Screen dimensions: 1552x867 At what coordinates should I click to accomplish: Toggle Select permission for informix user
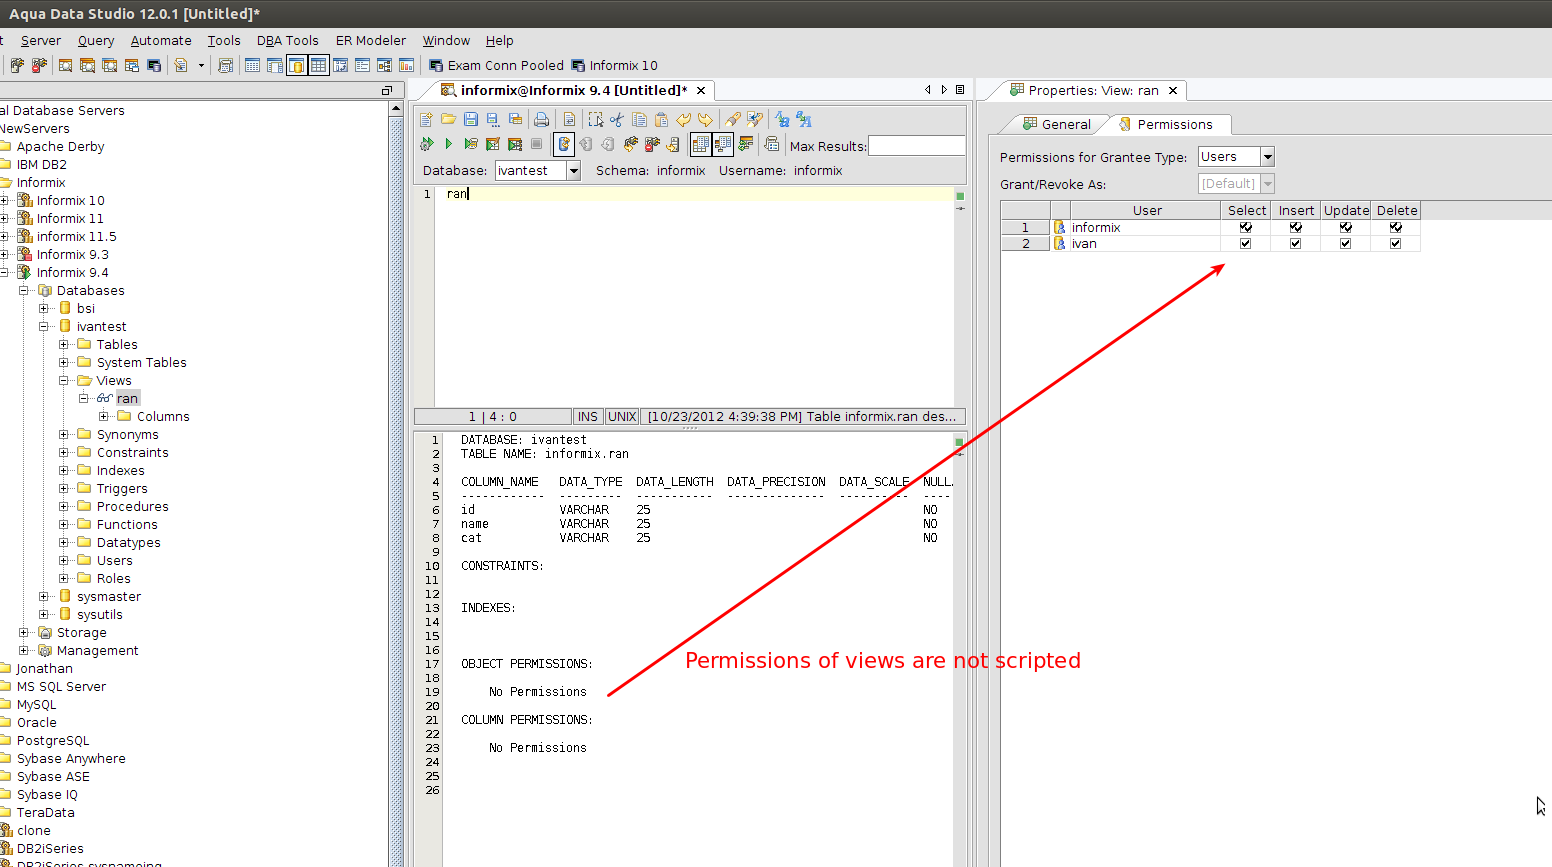click(x=1246, y=227)
